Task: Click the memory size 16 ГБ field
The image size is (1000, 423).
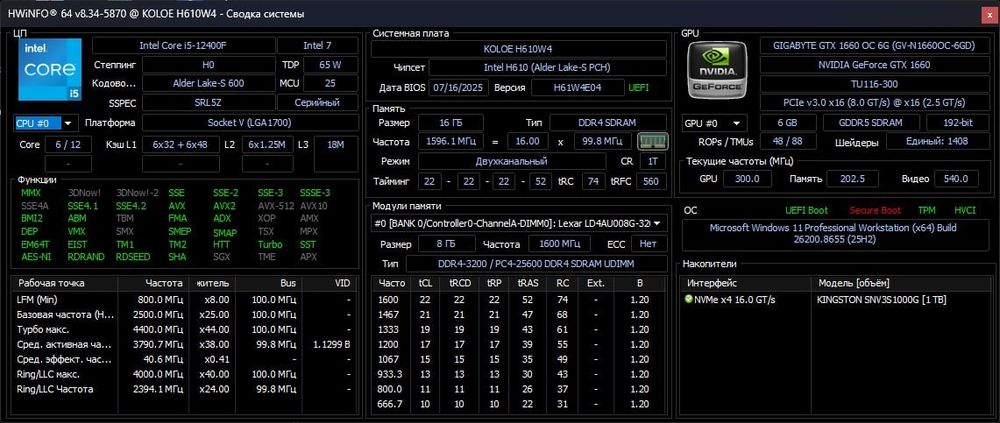Action: 451,122
